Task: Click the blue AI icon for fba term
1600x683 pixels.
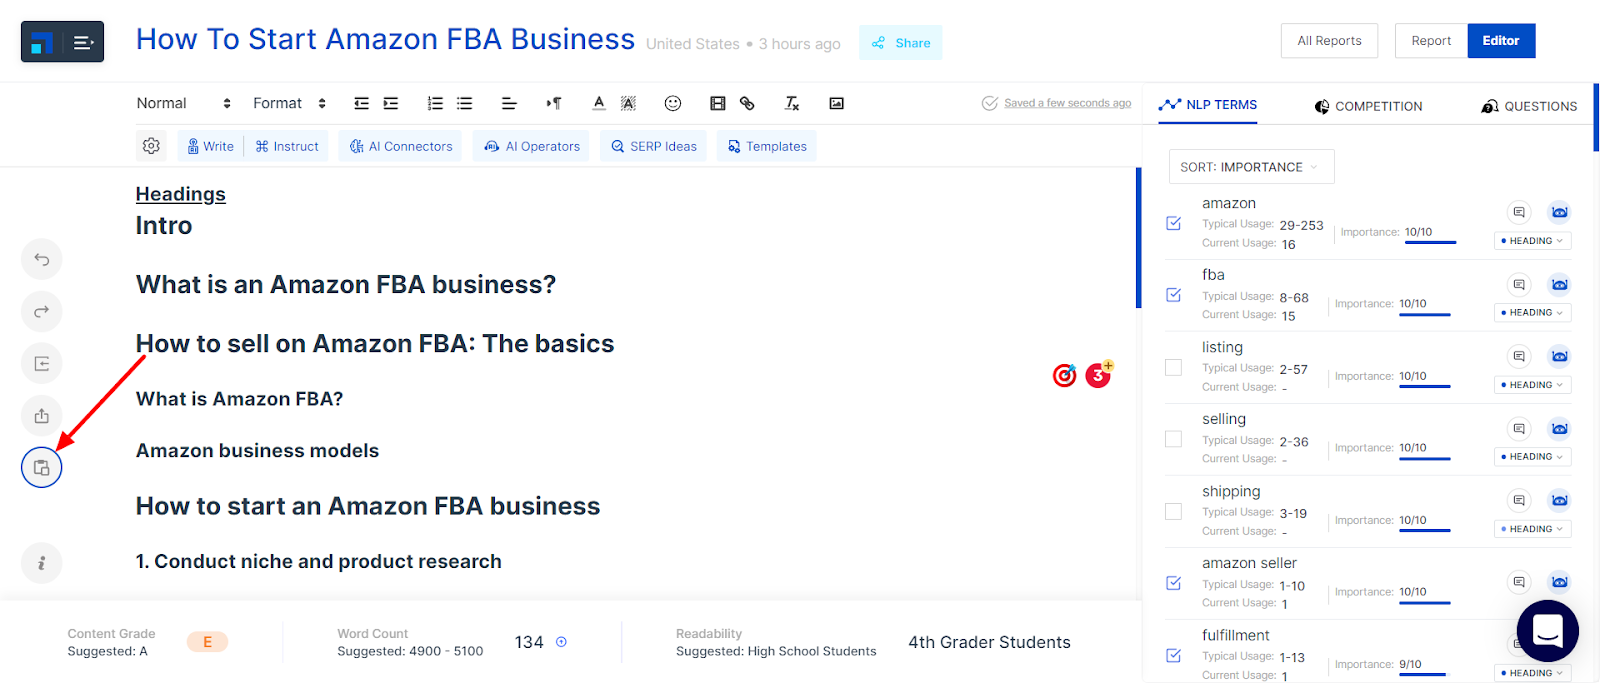Action: (1559, 285)
